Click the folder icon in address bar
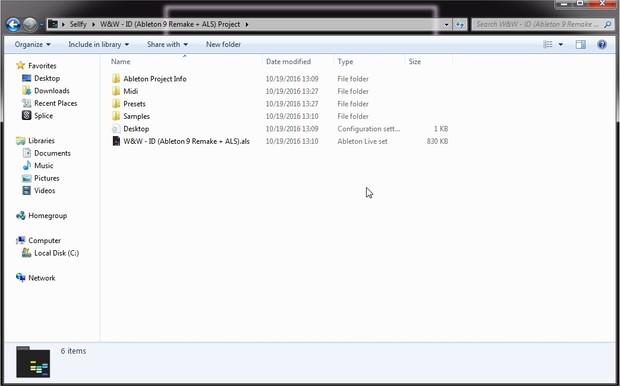 point(53,25)
